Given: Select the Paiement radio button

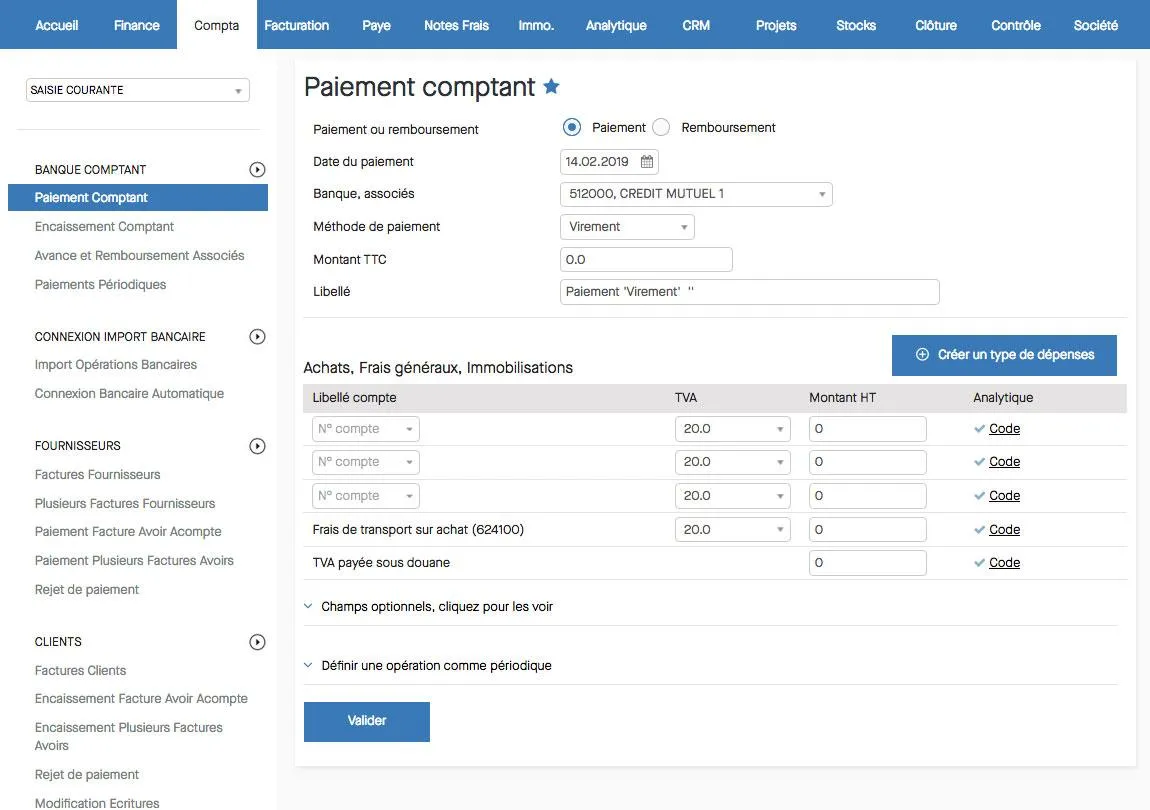Looking at the screenshot, I should pos(572,127).
